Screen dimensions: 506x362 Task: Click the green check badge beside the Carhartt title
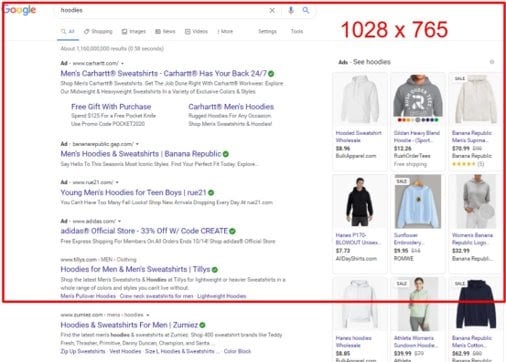click(271, 74)
